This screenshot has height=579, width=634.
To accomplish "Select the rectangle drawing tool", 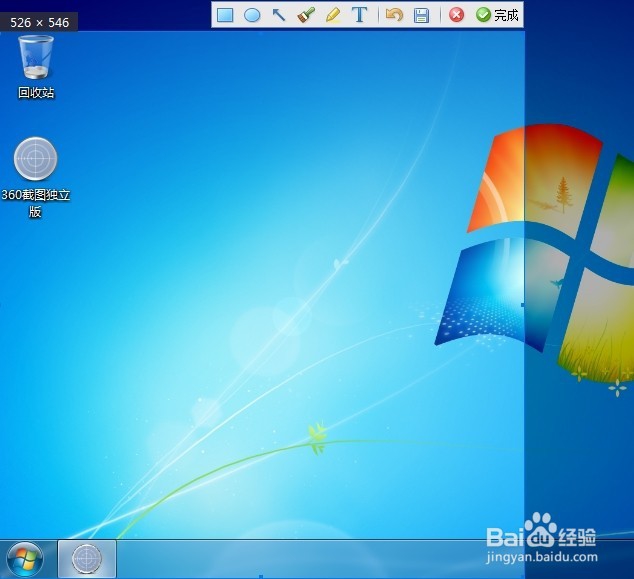I will (225, 15).
